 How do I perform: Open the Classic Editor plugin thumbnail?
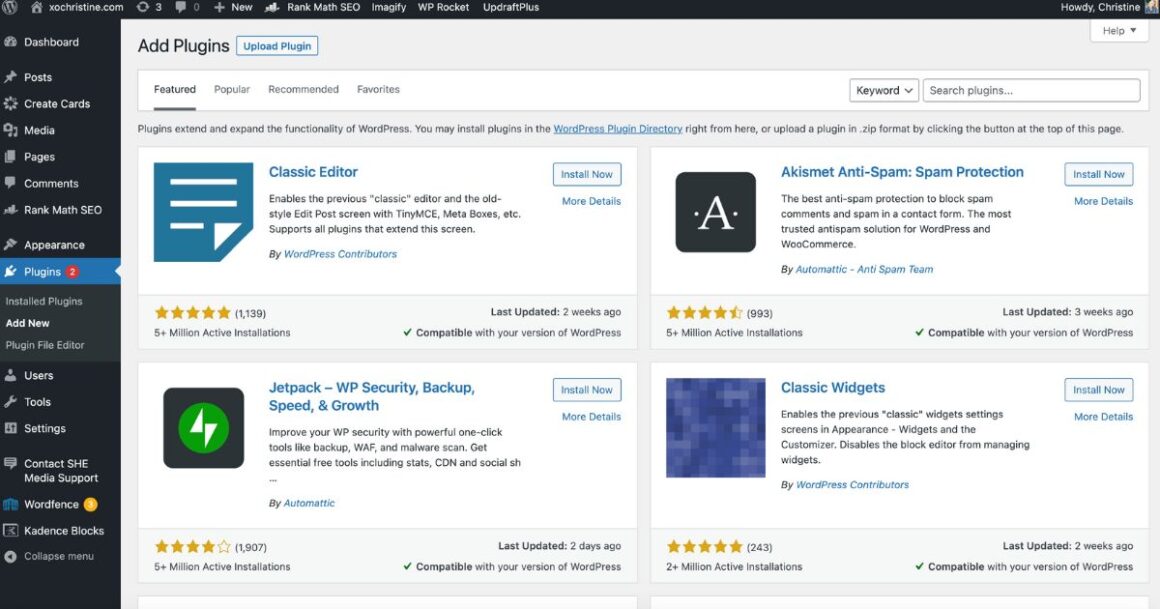[203, 212]
